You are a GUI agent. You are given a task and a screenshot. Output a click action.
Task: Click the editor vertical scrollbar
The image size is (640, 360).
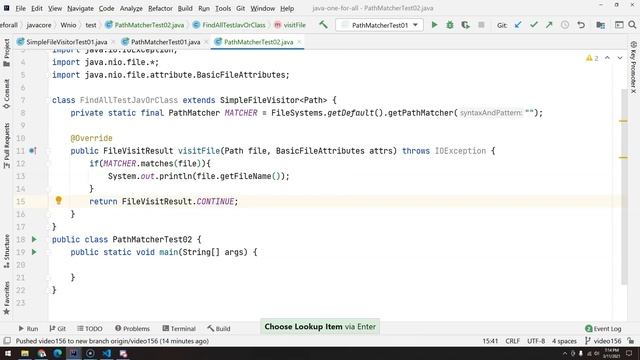coord(624,186)
